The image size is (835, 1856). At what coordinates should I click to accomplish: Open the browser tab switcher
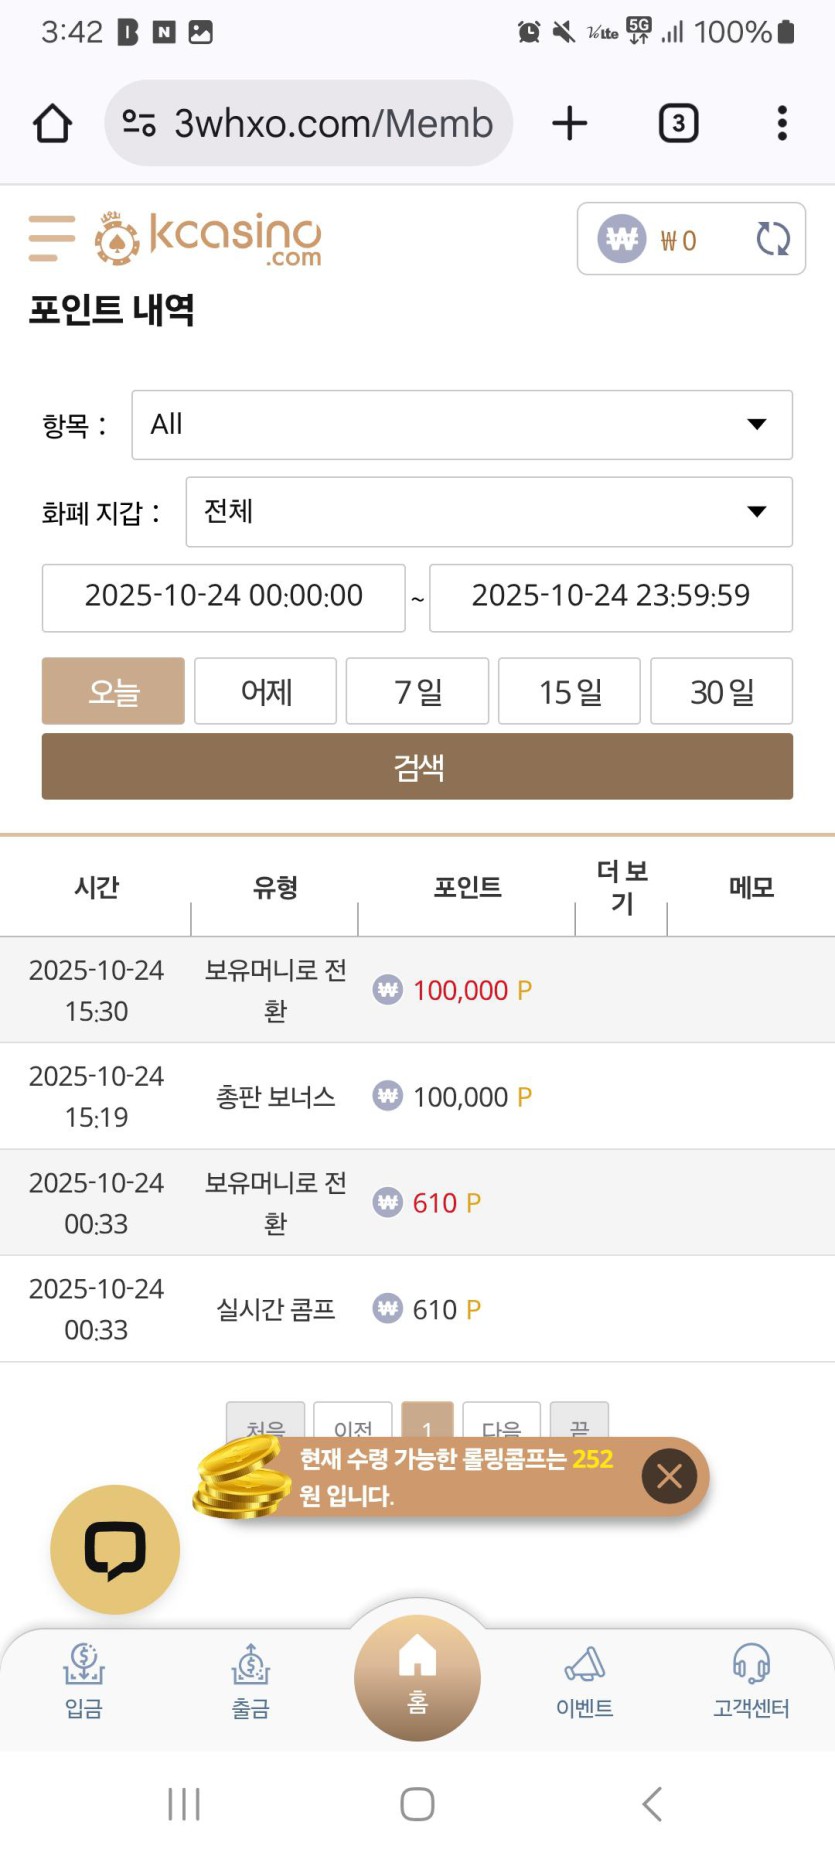click(678, 124)
